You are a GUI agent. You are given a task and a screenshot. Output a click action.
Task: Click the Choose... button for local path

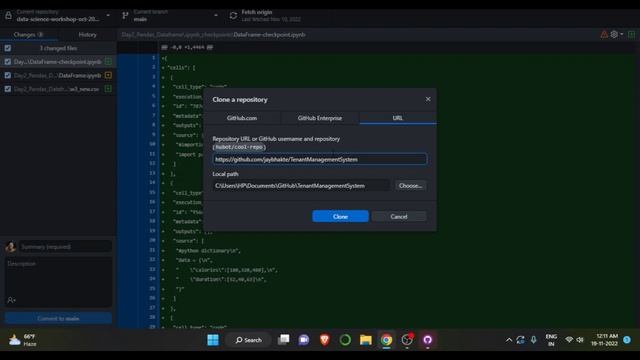pyautogui.click(x=410, y=186)
